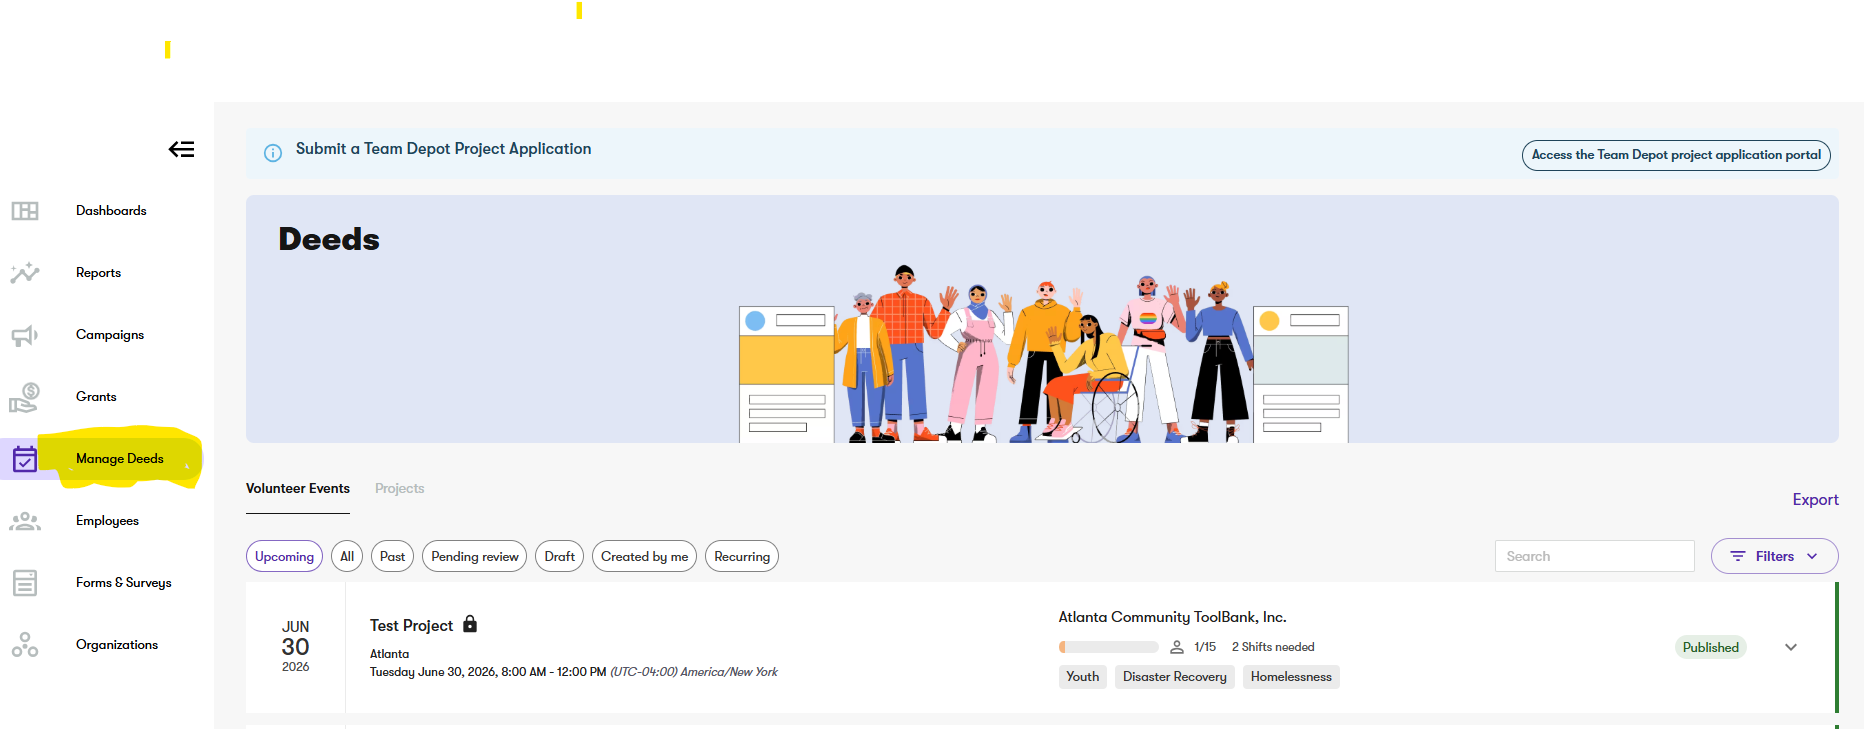Image resolution: width=1864 pixels, height=729 pixels.
Task: Click the Reports chart icon
Action: click(25, 273)
